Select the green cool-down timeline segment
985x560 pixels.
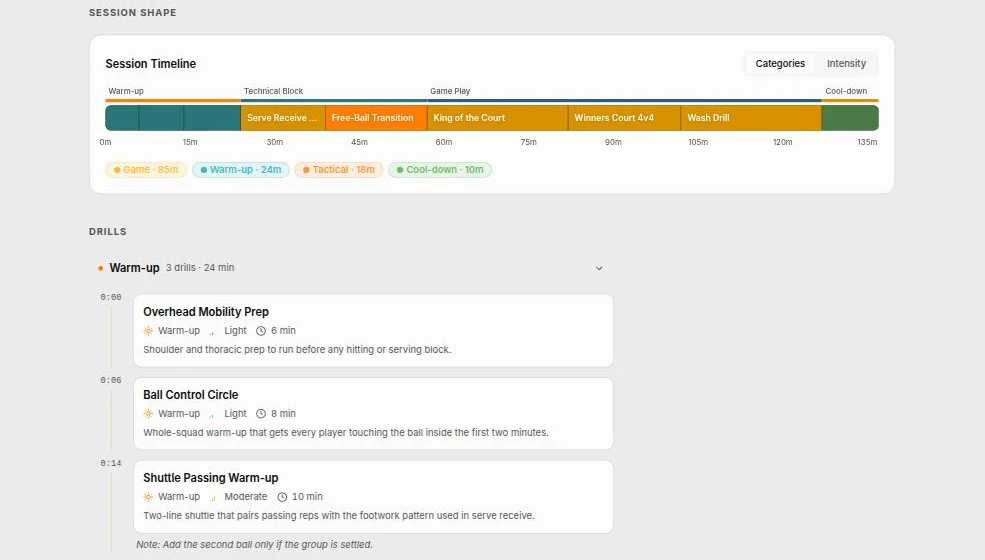pos(850,118)
